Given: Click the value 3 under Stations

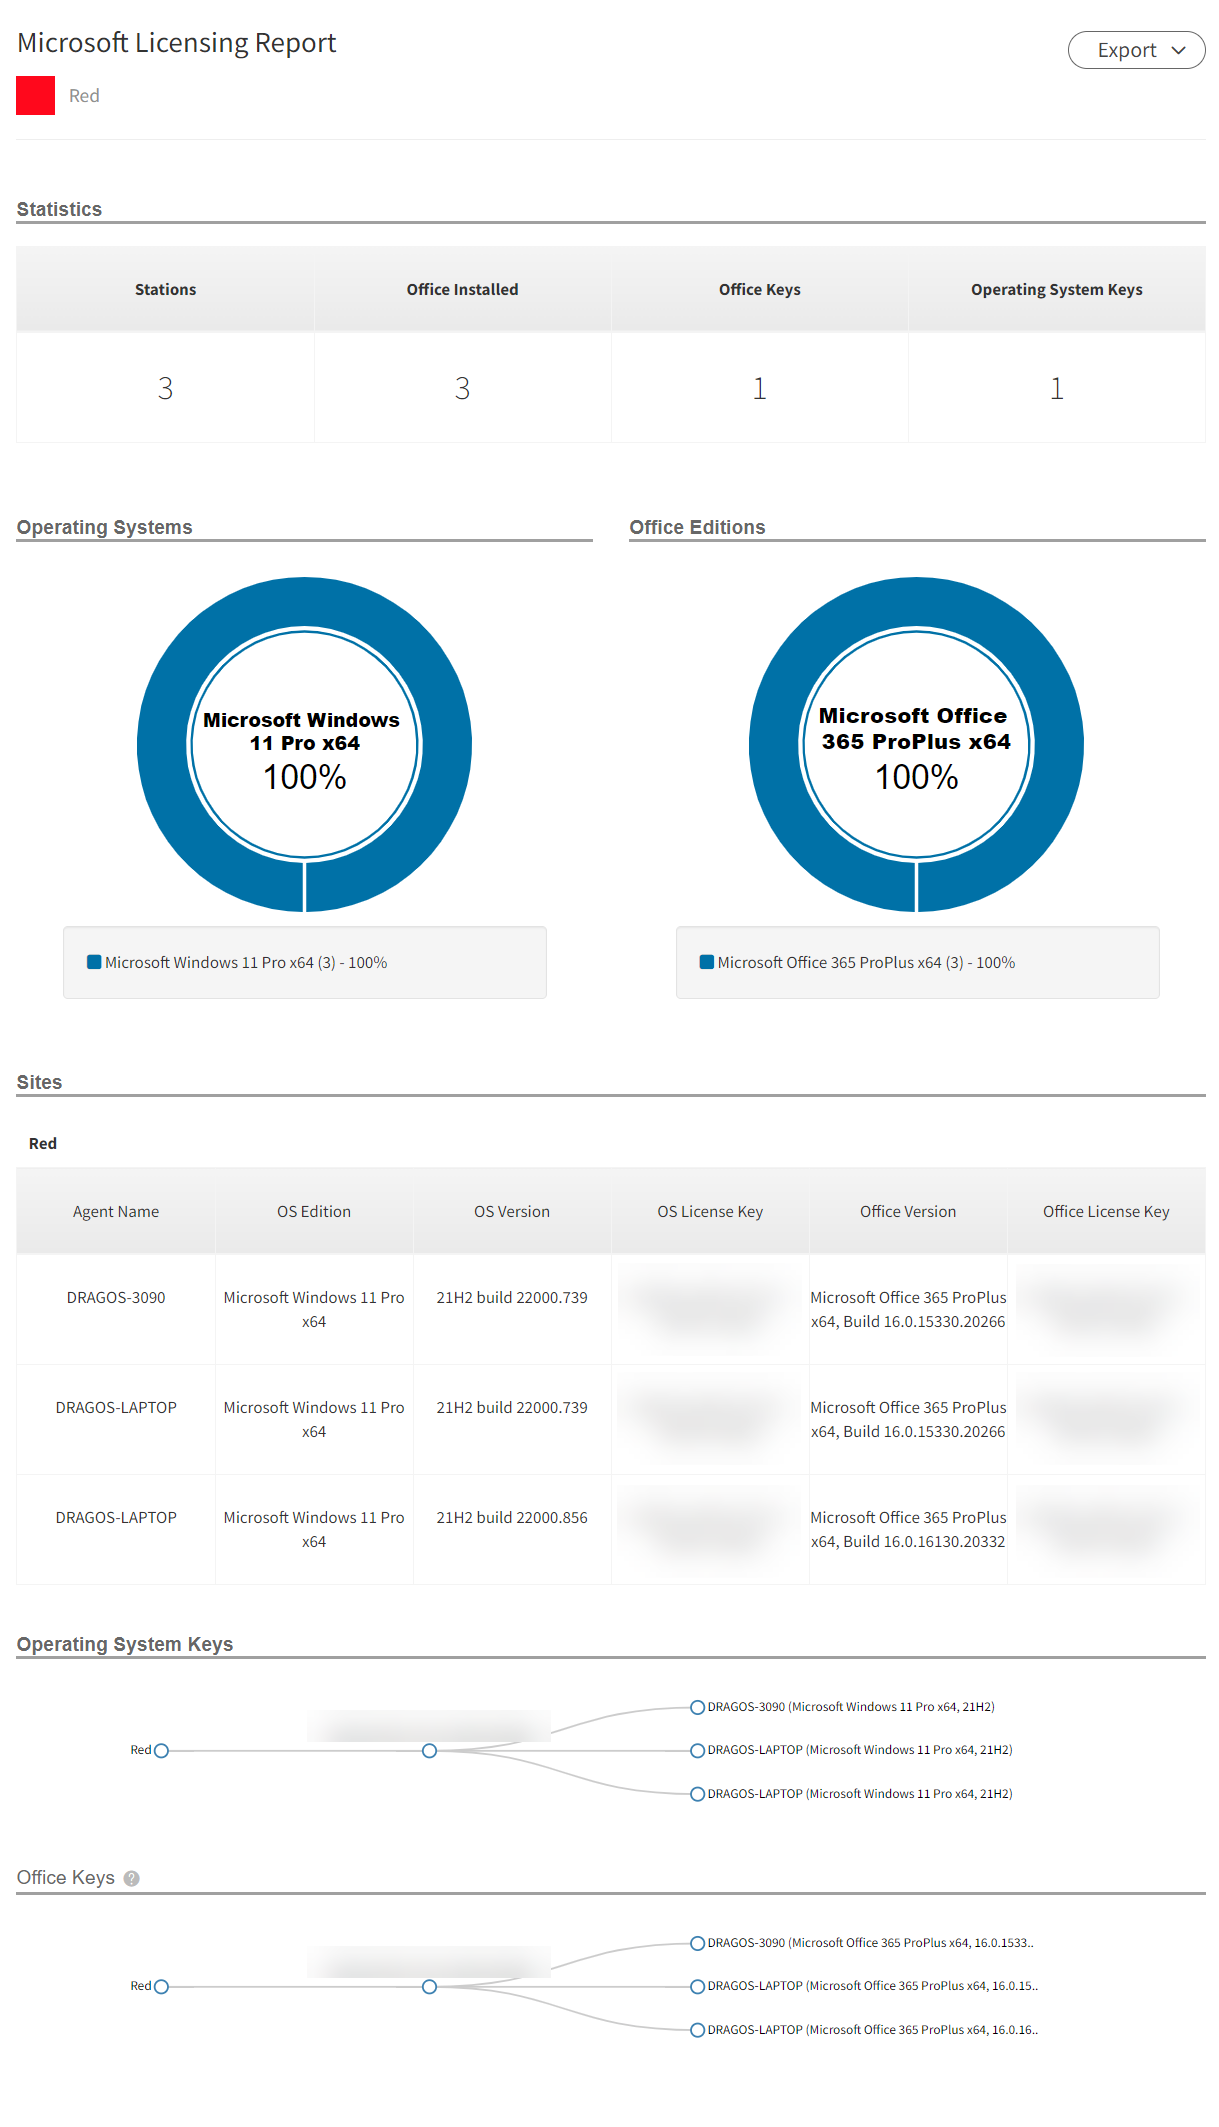Looking at the screenshot, I should pyautogui.click(x=165, y=388).
